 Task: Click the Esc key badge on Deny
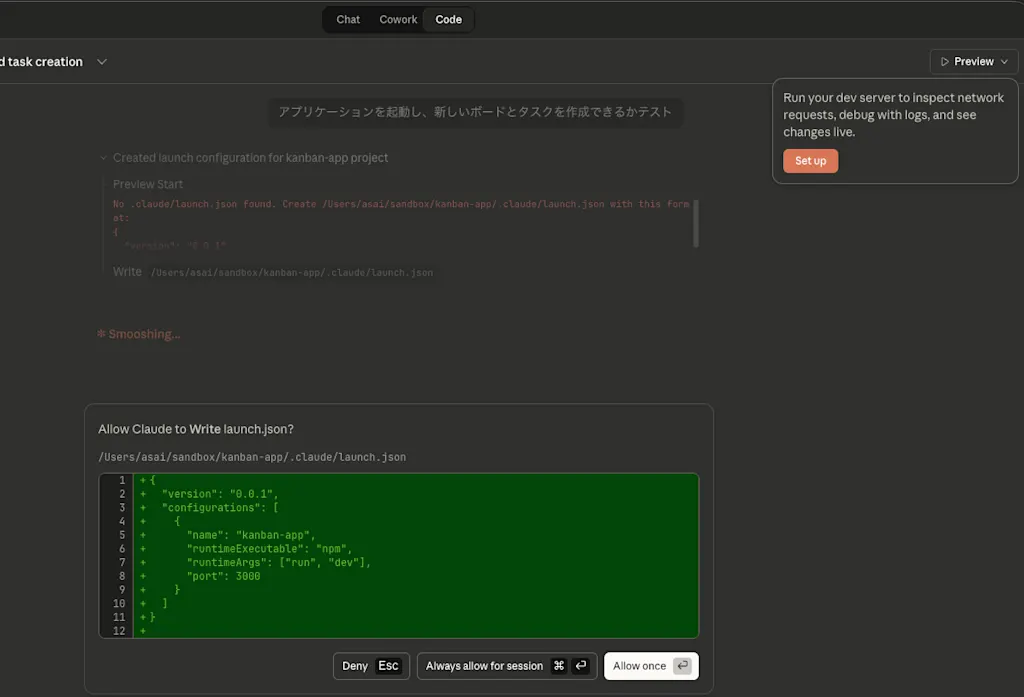click(x=388, y=666)
